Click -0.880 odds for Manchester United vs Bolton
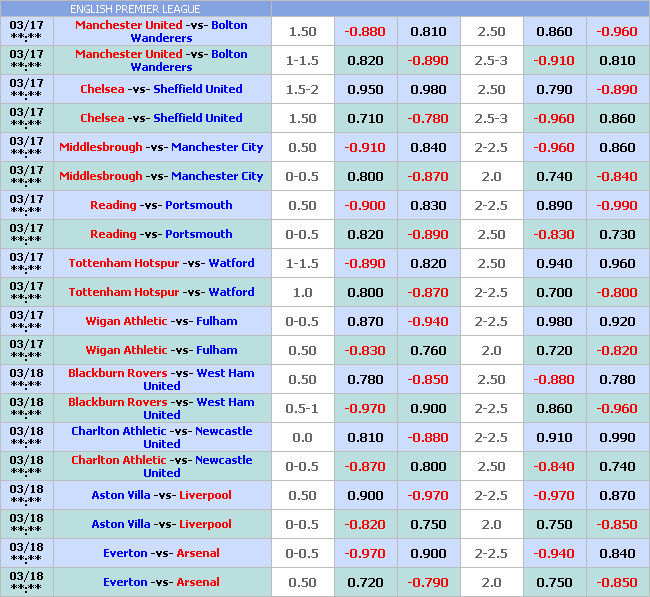The height and width of the screenshot is (597, 650). click(365, 31)
